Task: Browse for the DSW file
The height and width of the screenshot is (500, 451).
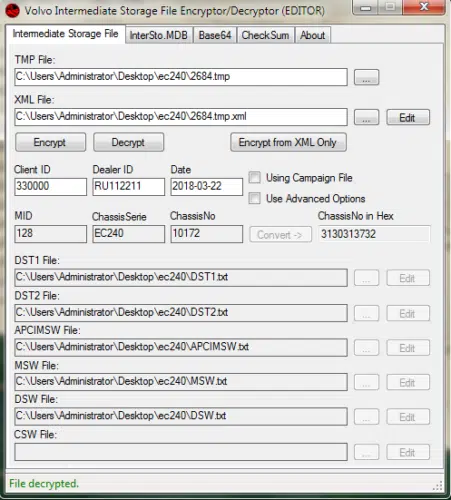Action: (x=366, y=417)
